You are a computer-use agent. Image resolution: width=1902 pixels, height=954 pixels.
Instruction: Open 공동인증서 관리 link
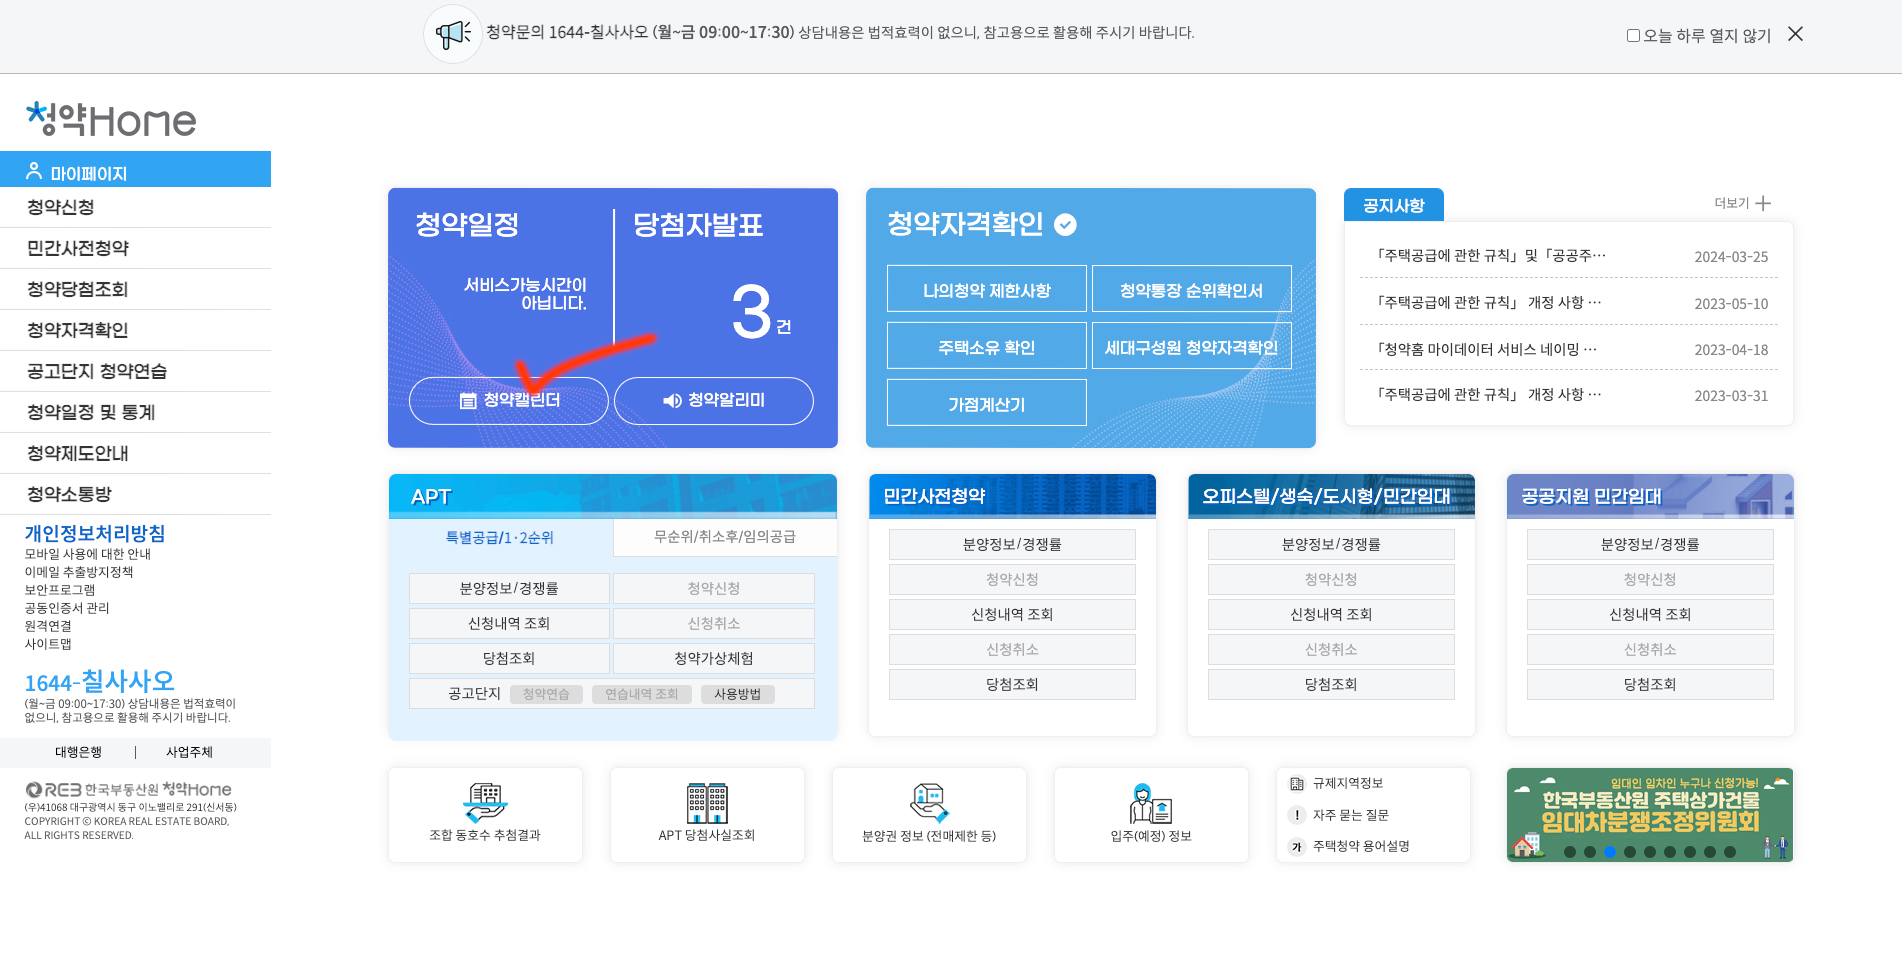tap(67, 608)
